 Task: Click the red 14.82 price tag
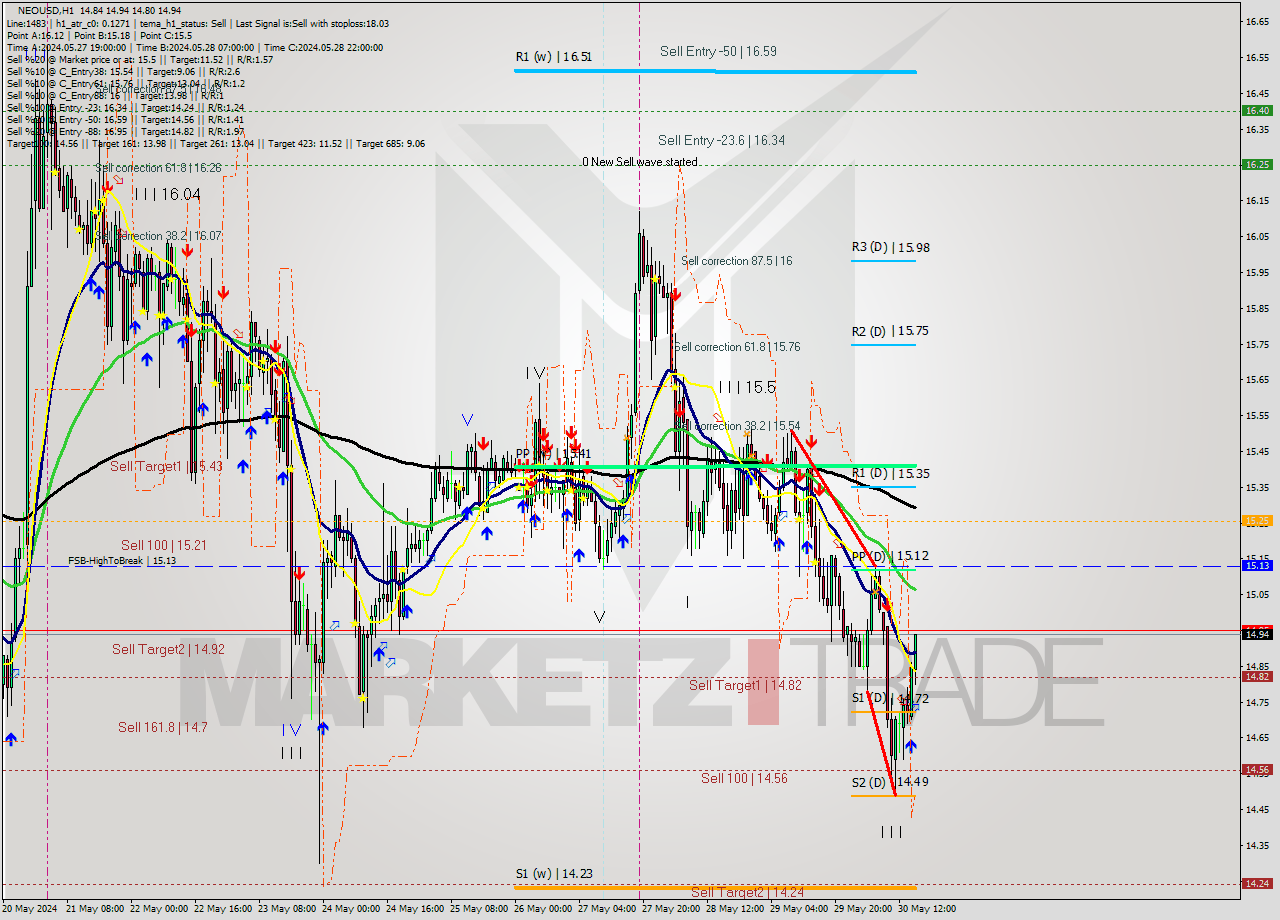tap(1256, 676)
